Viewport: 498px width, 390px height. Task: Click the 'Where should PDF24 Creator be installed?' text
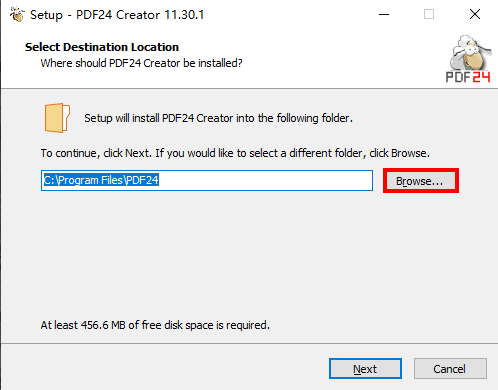141,63
